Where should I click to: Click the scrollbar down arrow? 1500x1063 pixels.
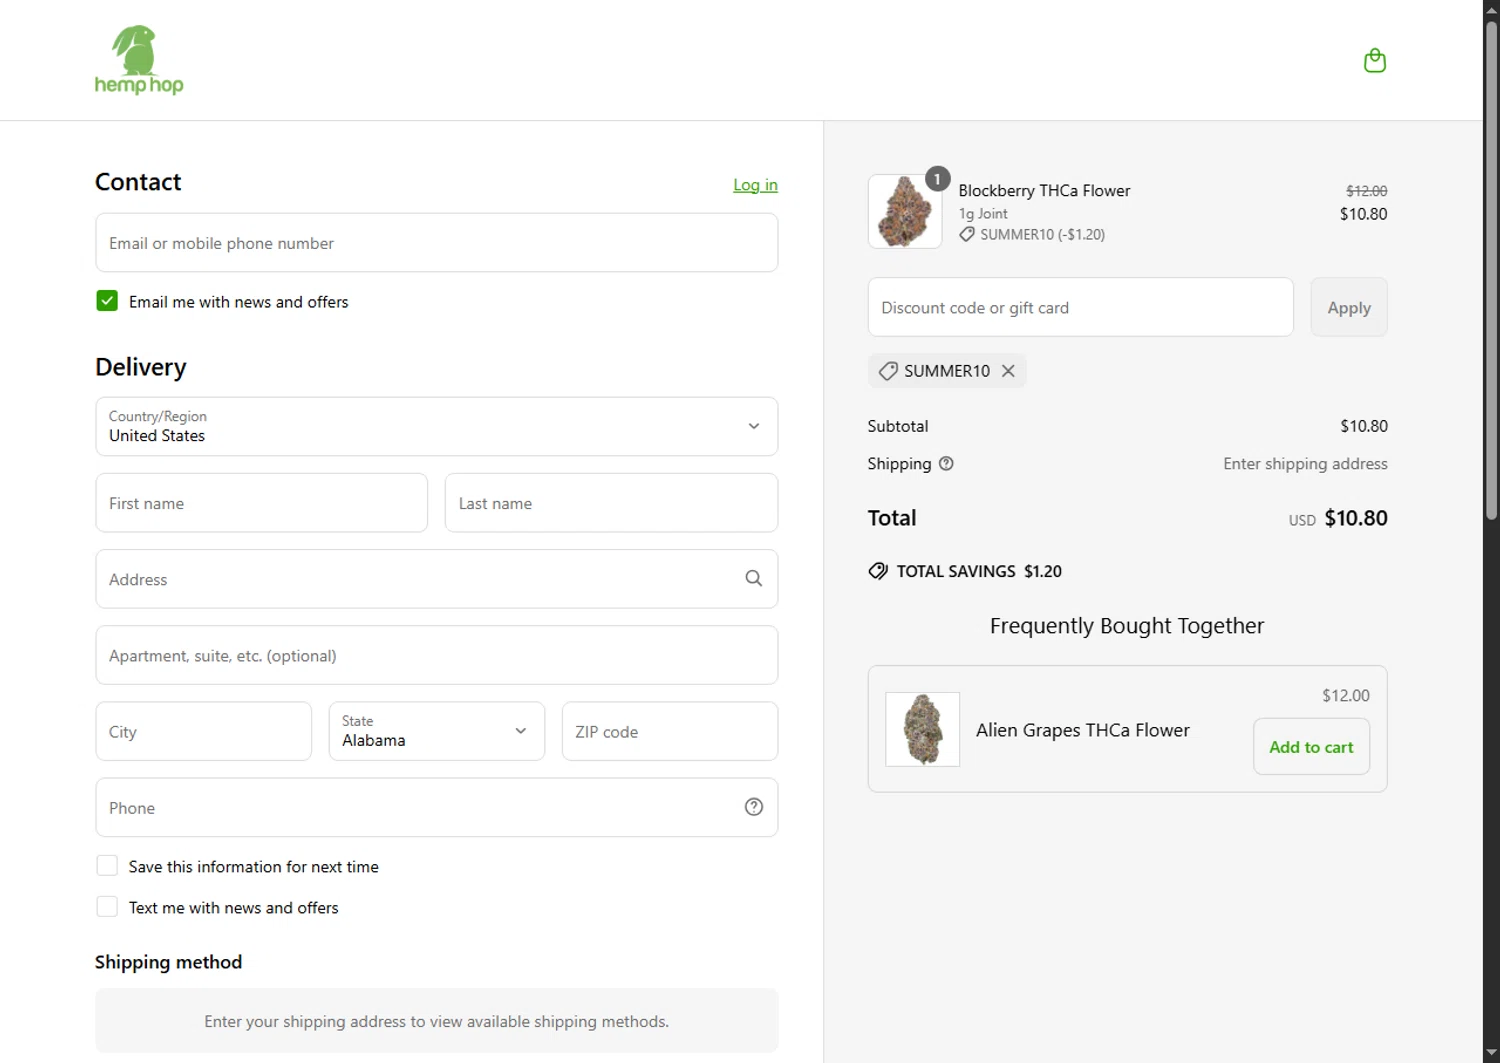[1491, 1054]
